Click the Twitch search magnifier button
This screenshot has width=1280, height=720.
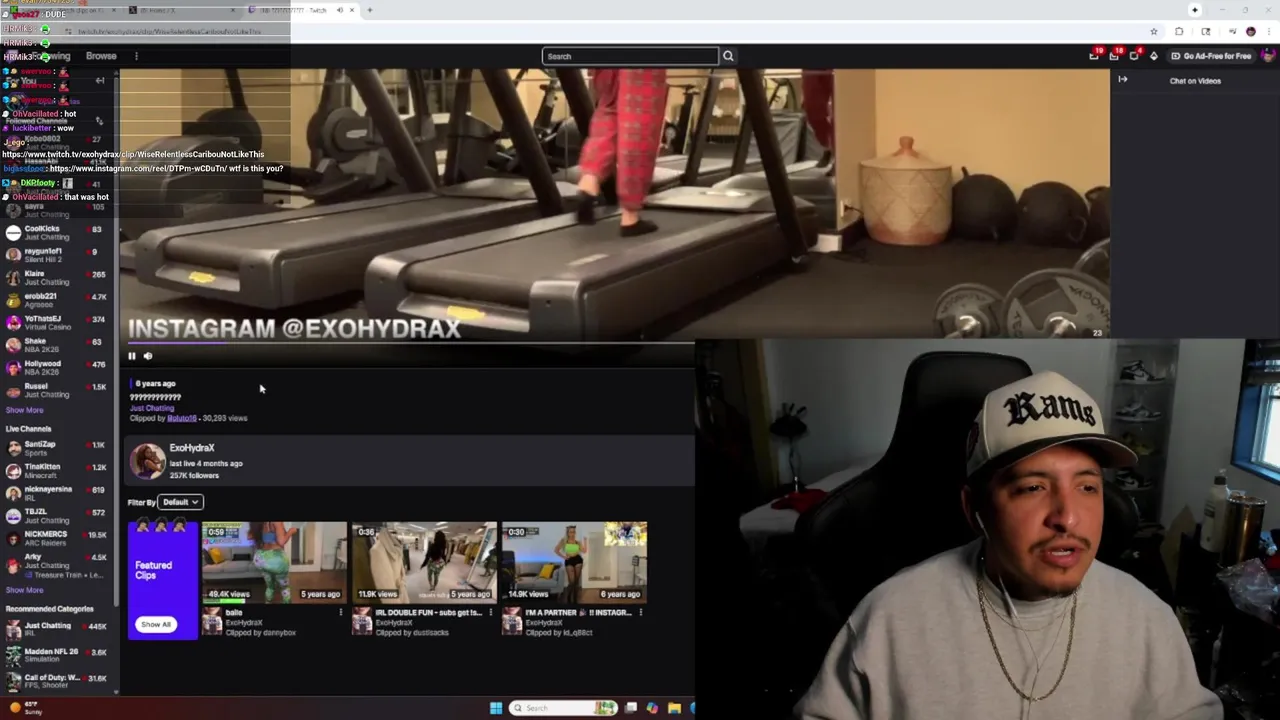(x=728, y=56)
